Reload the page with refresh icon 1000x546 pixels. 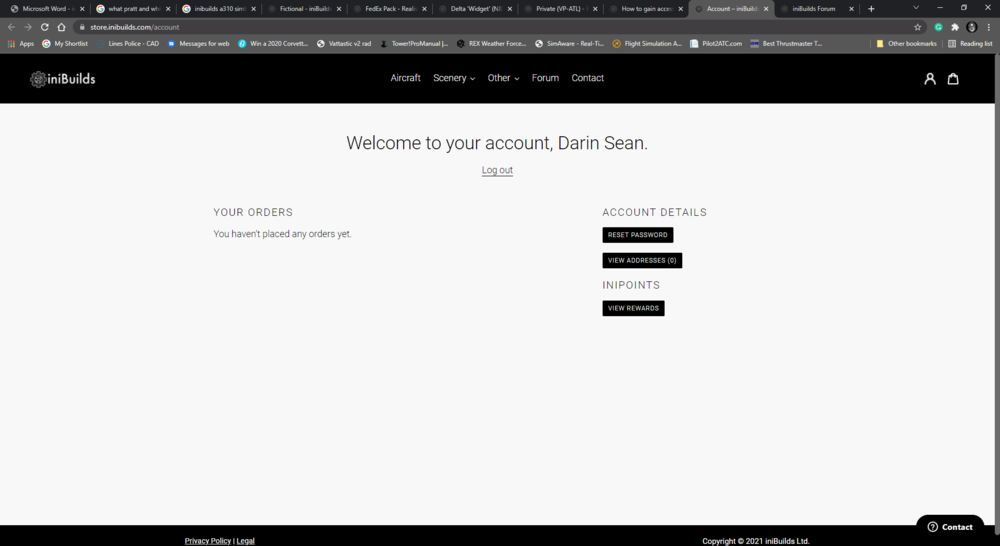click(44, 27)
